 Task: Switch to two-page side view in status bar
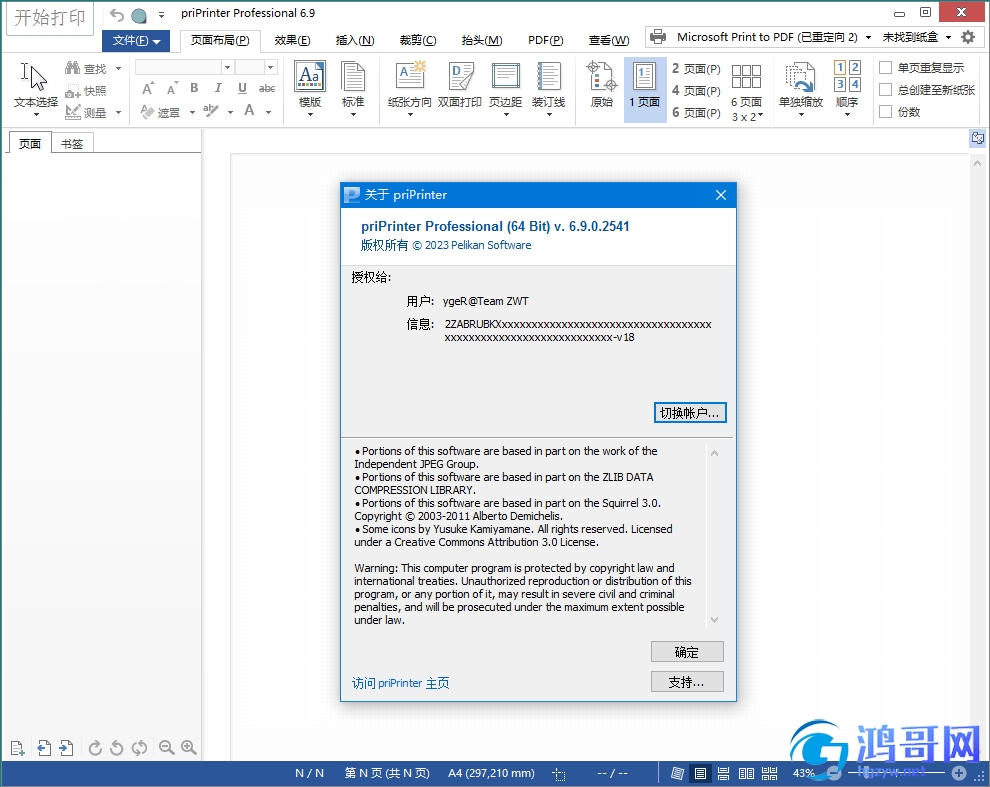pos(746,773)
